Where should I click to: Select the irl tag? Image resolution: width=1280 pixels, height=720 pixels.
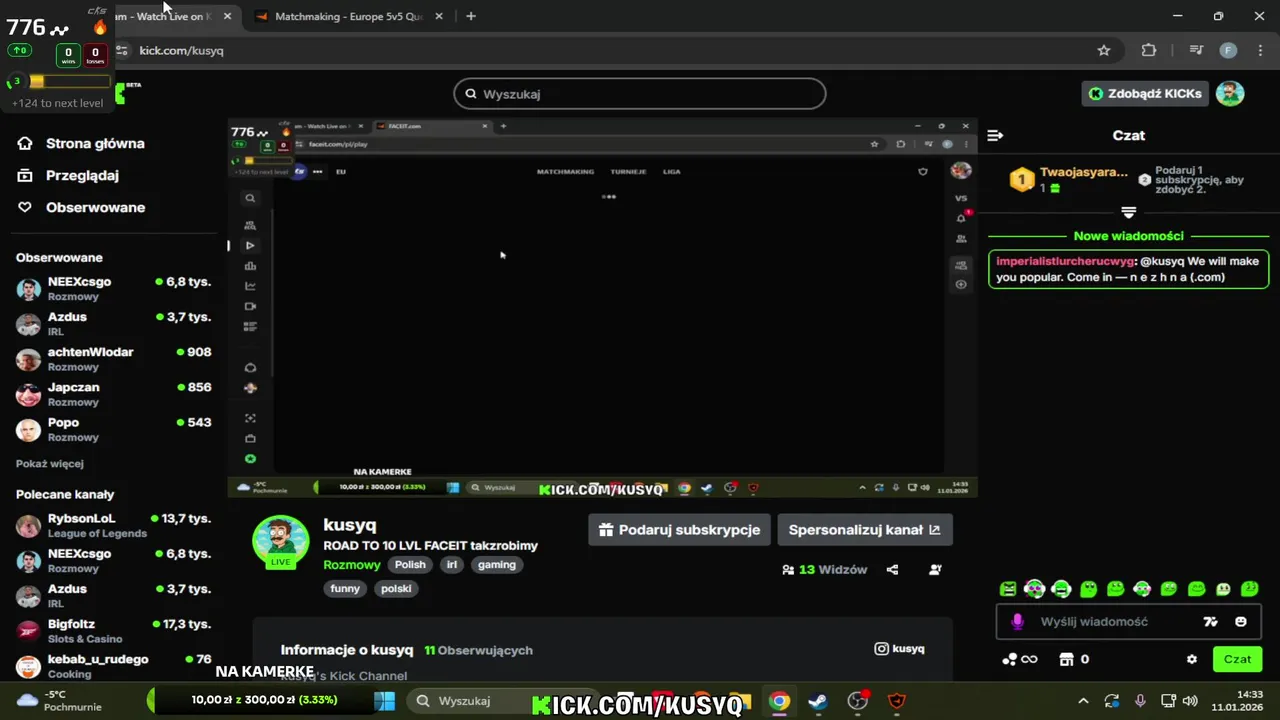point(452,565)
